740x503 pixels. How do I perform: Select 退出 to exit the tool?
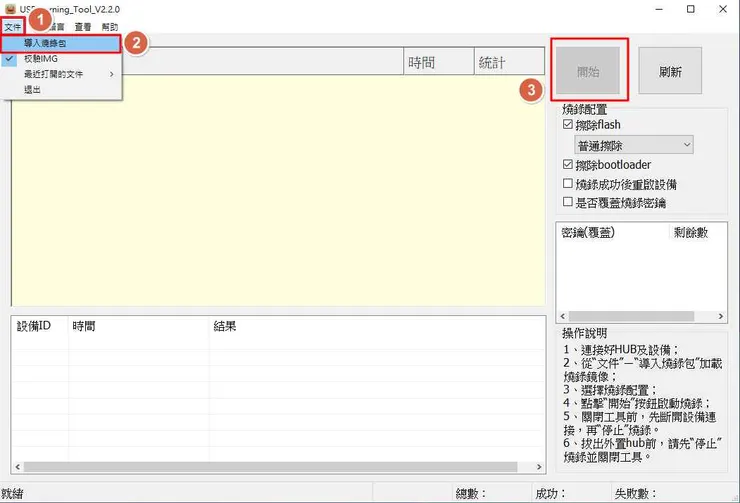(61, 90)
